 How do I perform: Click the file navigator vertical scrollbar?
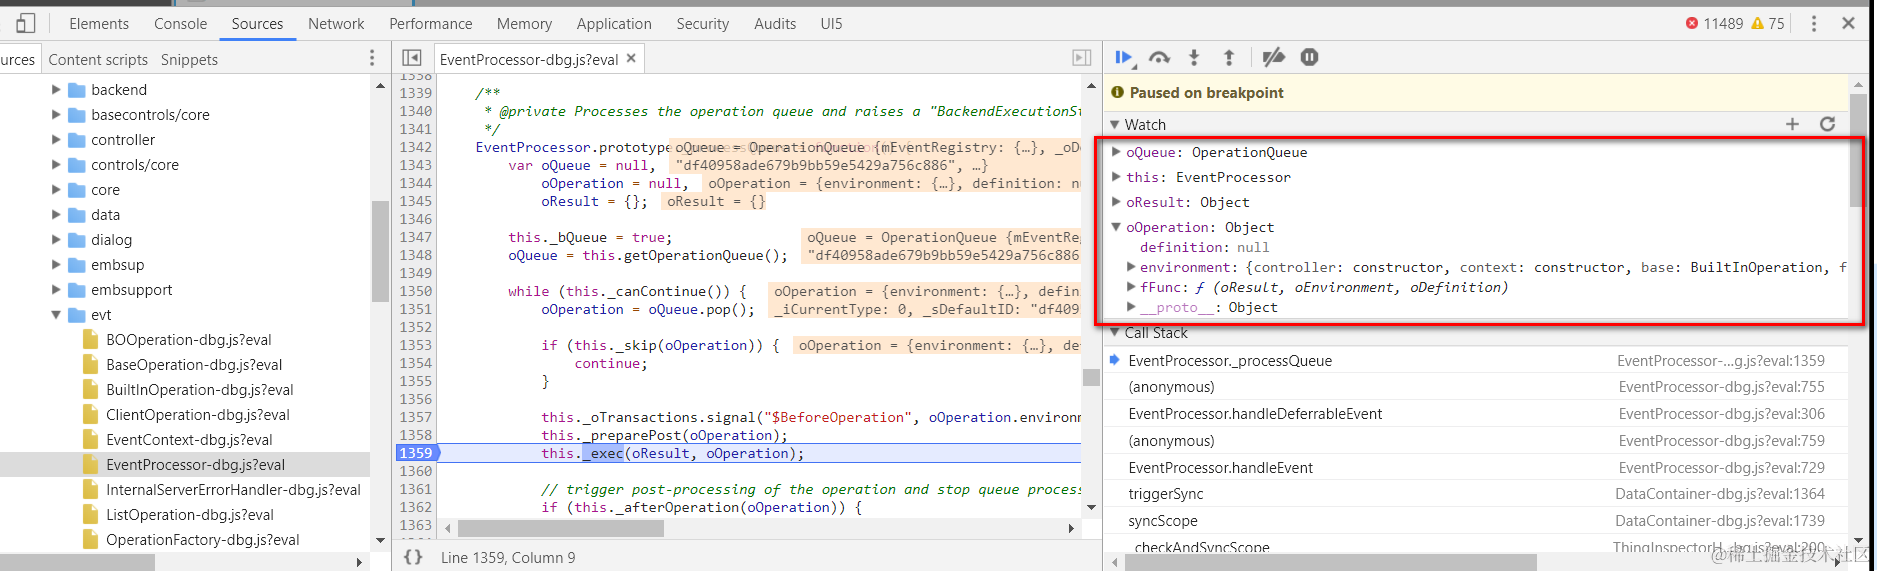click(379, 251)
